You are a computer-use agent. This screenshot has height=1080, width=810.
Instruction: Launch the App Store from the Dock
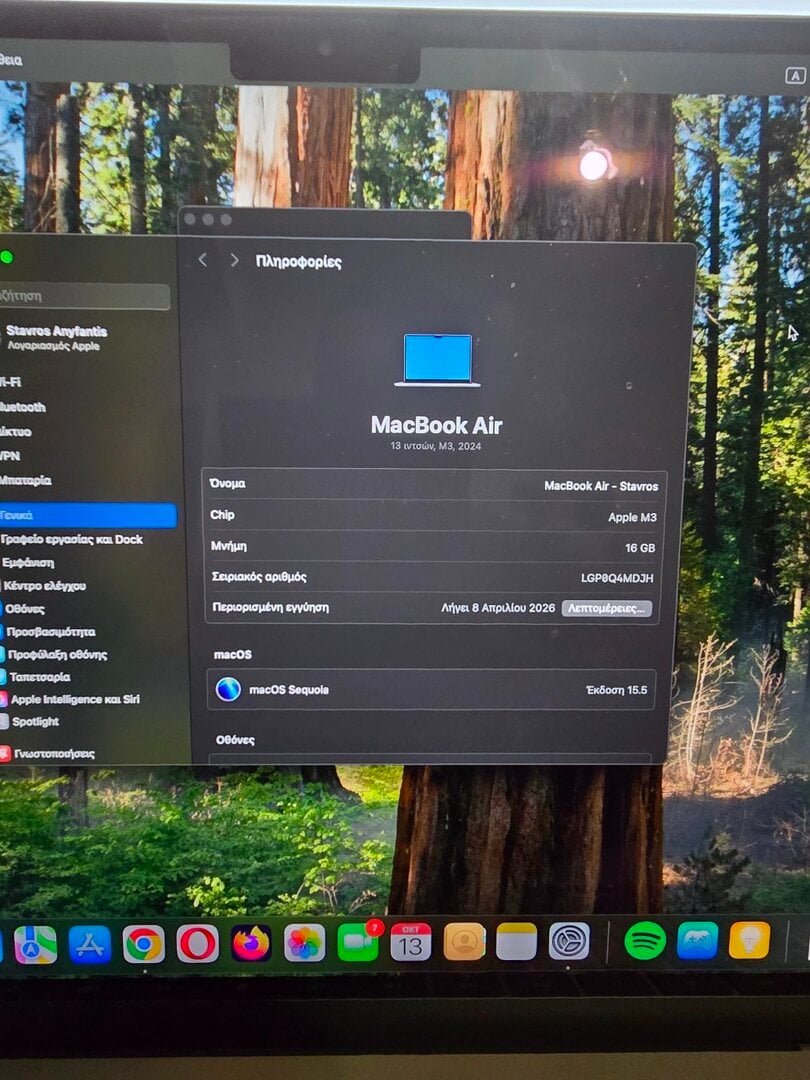[x=90, y=944]
